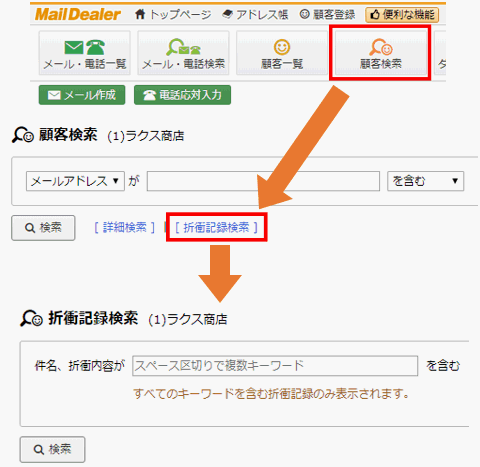Click the customer search text field
The image size is (480, 467).
(x=263, y=181)
